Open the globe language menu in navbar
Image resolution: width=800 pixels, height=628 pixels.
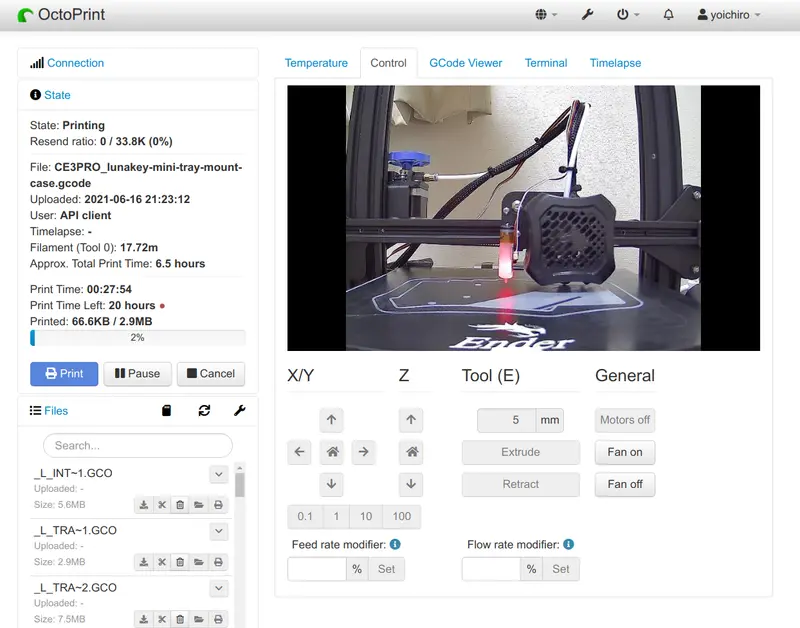(545, 15)
